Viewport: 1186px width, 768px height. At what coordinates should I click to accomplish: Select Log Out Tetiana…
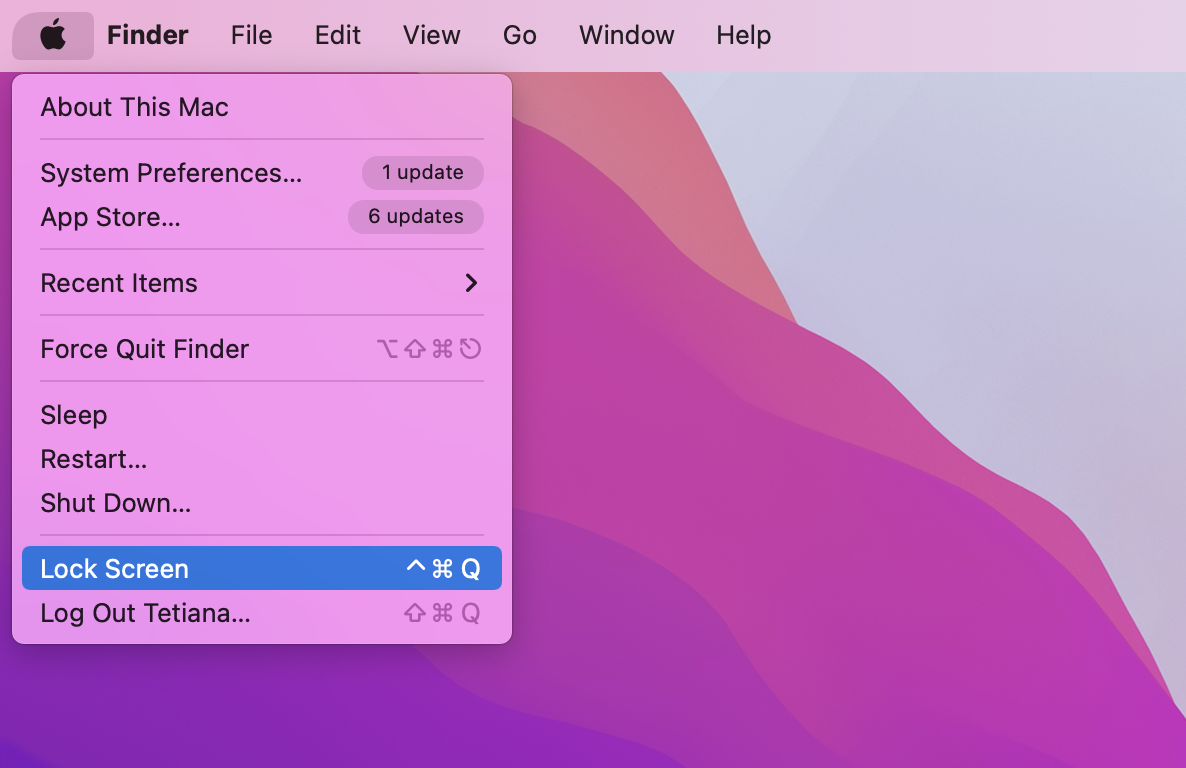[x=262, y=613]
